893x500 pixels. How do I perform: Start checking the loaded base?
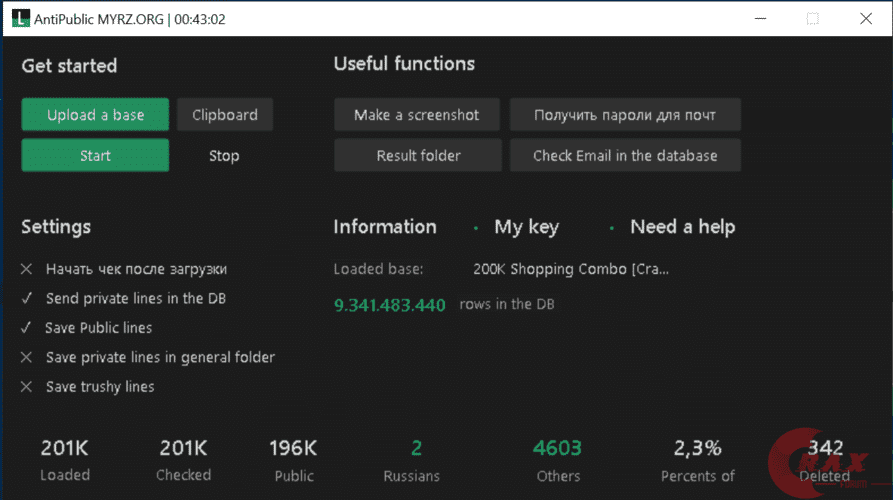click(95, 155)
